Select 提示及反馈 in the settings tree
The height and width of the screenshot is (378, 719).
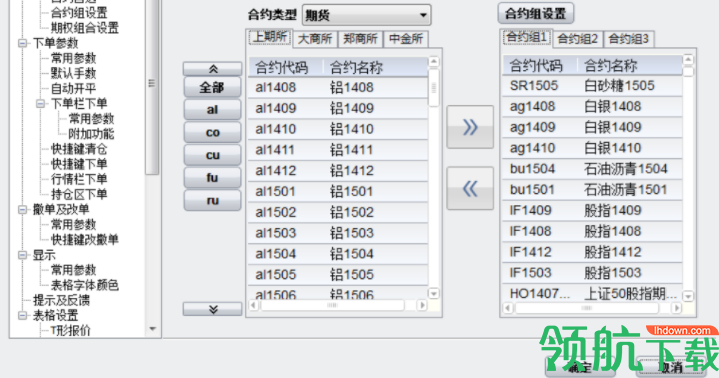coord(61,300)
